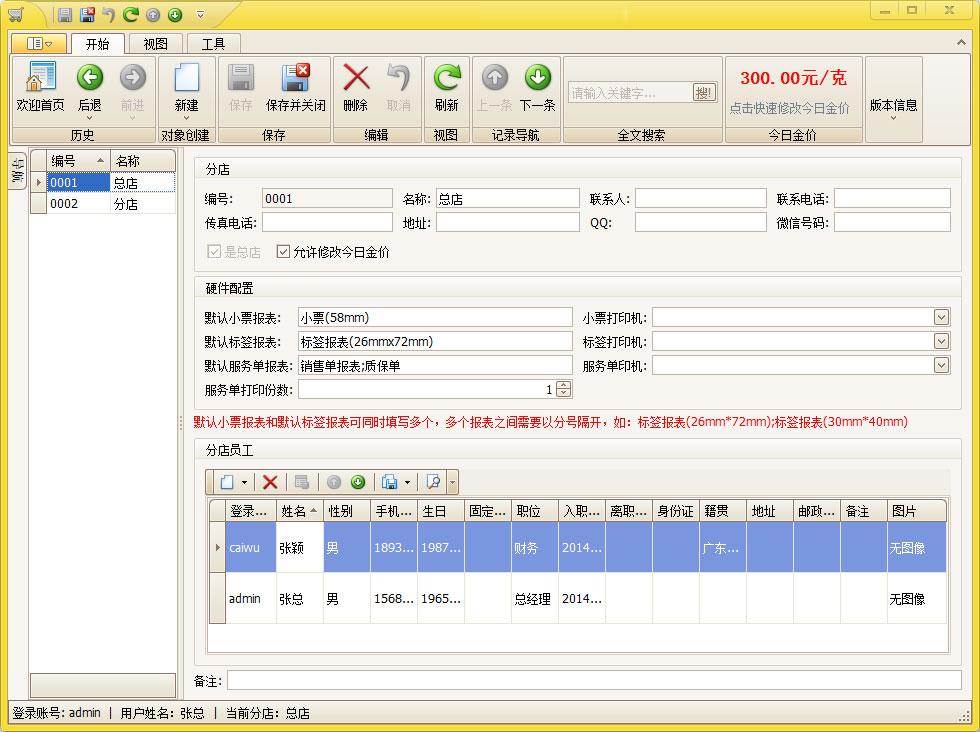Sort list by 名称 column header
The height and width of the screenshot is (732, 980).
tap(142, 161)
